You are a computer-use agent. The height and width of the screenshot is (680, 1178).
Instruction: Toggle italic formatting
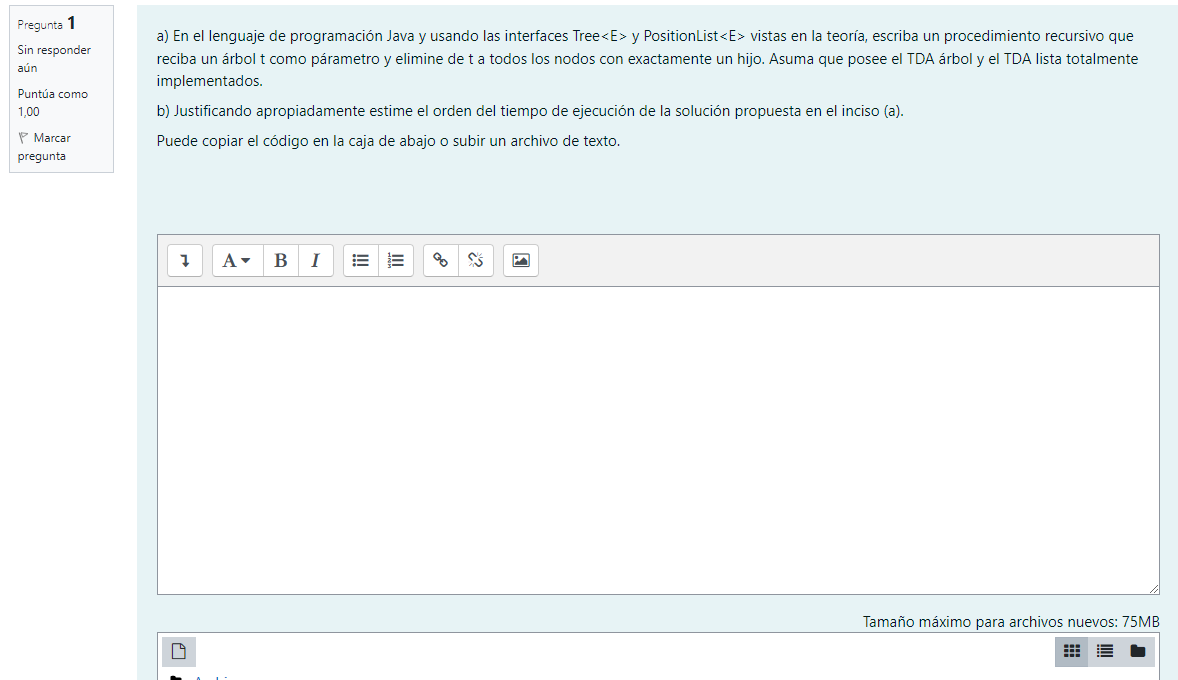315,261
